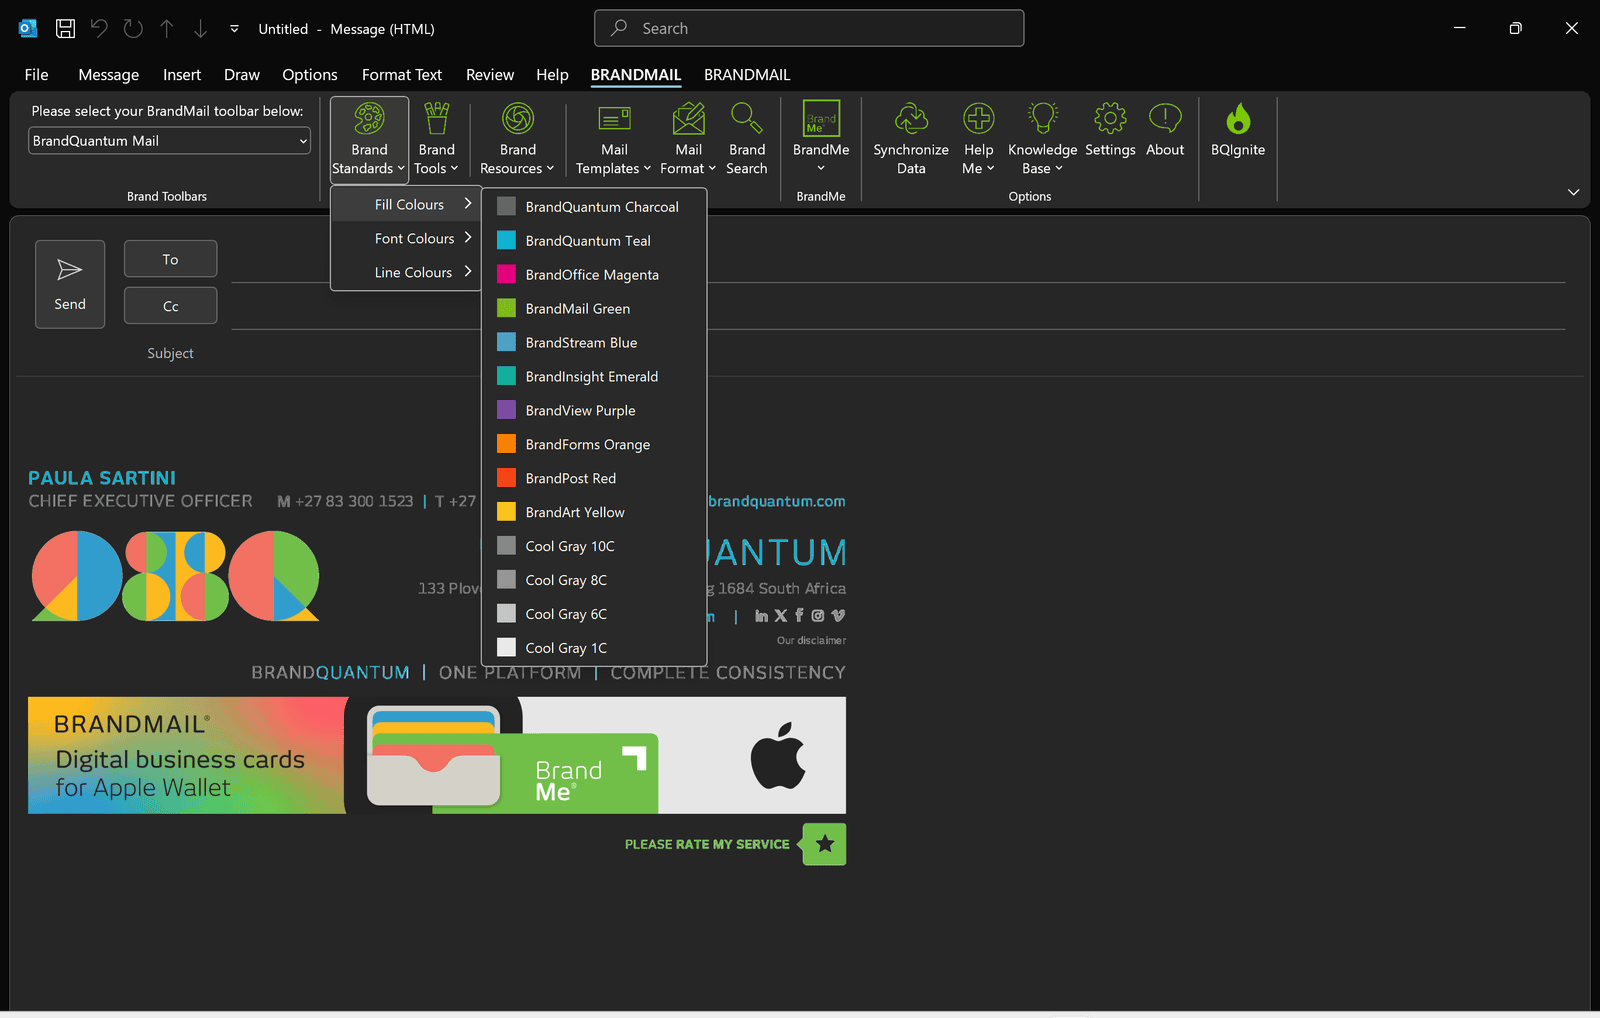Click the To recipients button
The height and width of the screenshot is (1018, 1600).
(170, 259)
